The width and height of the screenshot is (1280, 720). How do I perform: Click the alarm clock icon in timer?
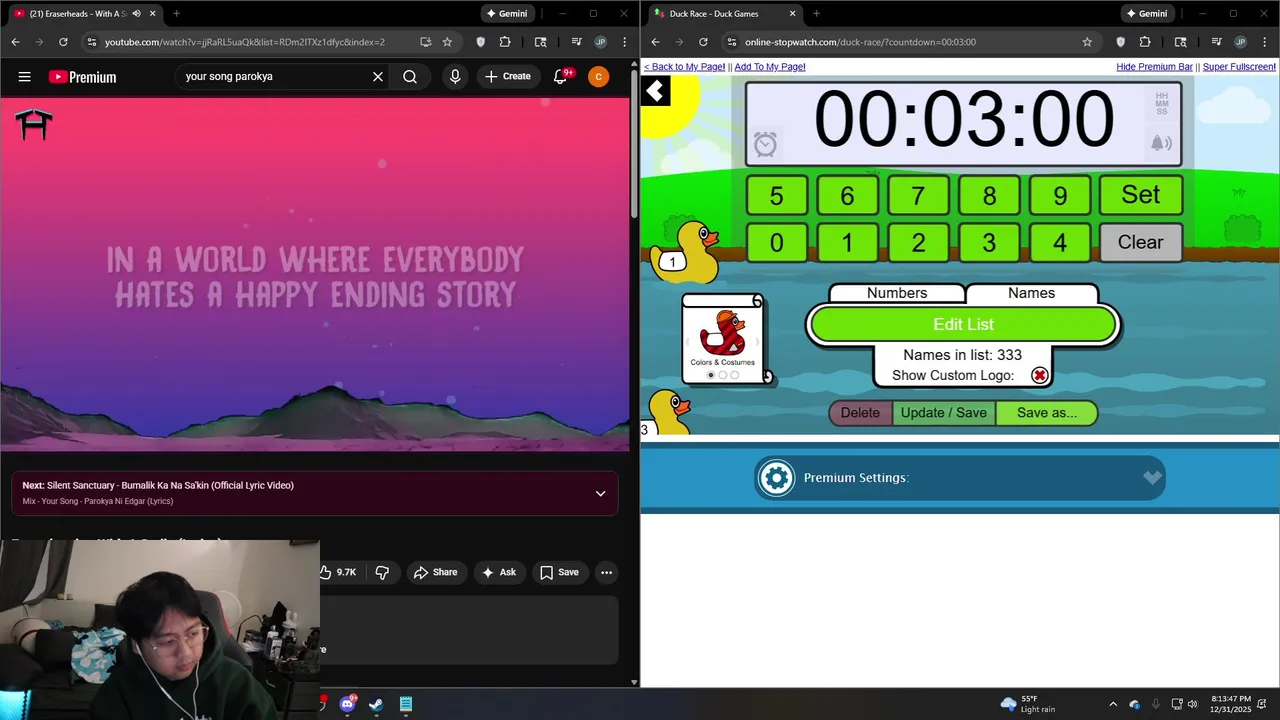(x=765, y=144)
